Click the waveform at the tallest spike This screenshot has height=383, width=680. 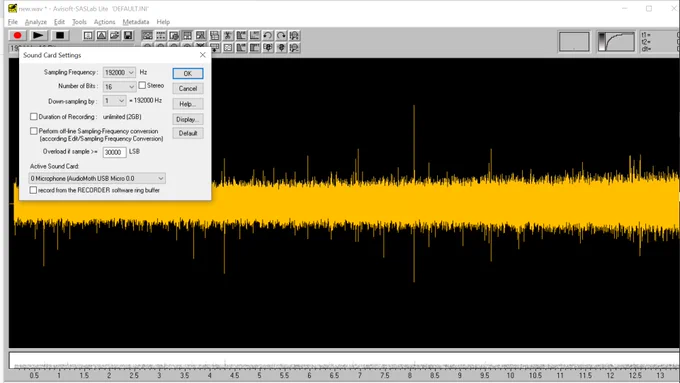coord(414,193)
